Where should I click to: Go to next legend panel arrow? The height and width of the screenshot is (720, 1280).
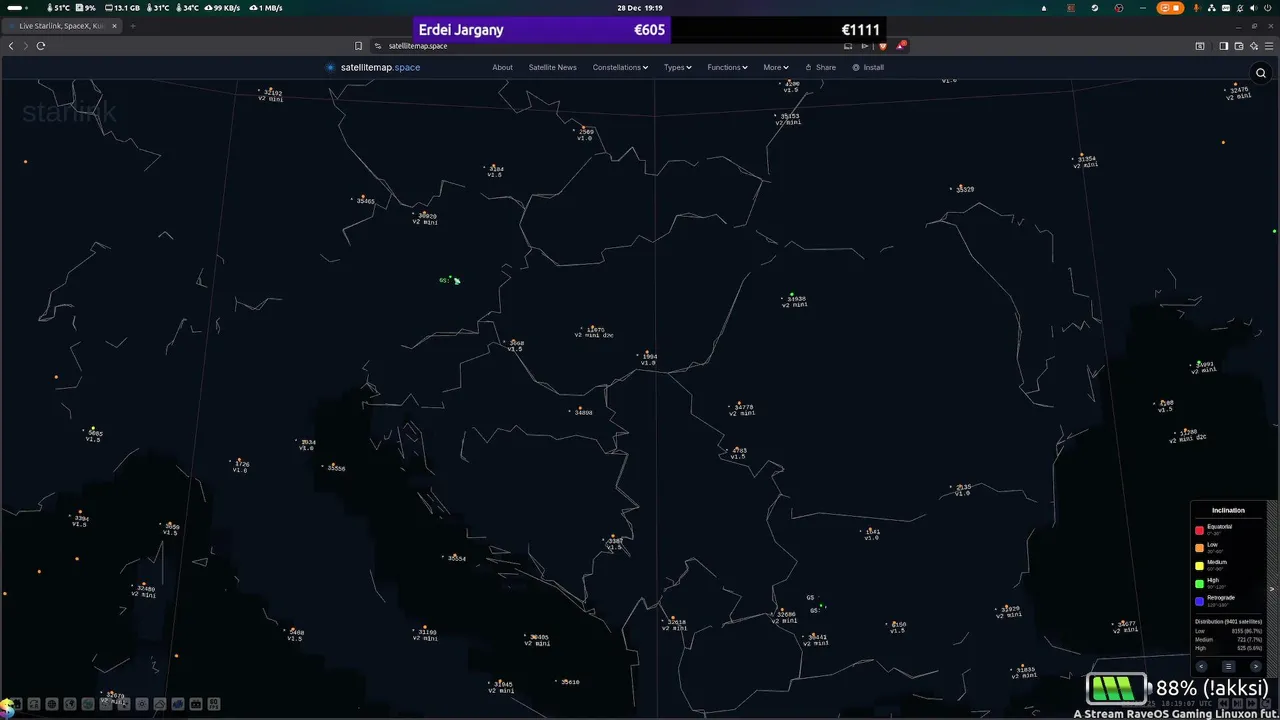[x=1256, y=666]
